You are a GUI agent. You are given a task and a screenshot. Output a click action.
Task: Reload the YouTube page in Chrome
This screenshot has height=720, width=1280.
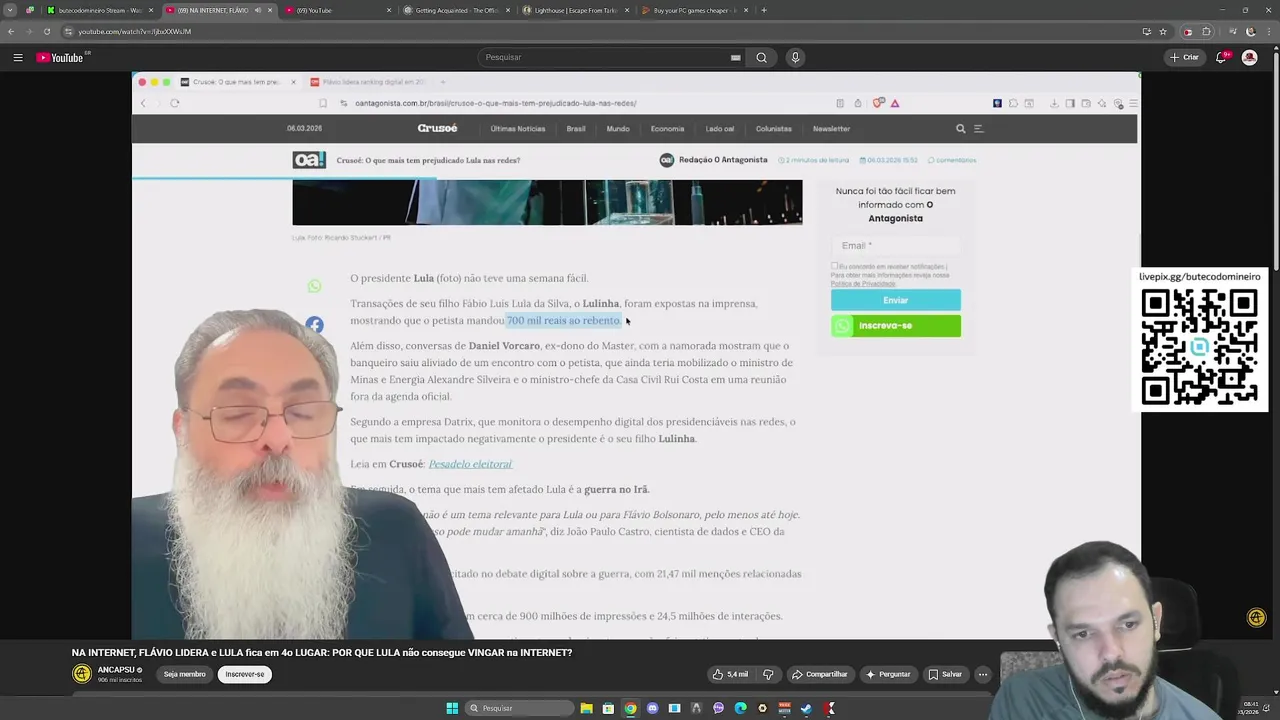pos(46,31)
